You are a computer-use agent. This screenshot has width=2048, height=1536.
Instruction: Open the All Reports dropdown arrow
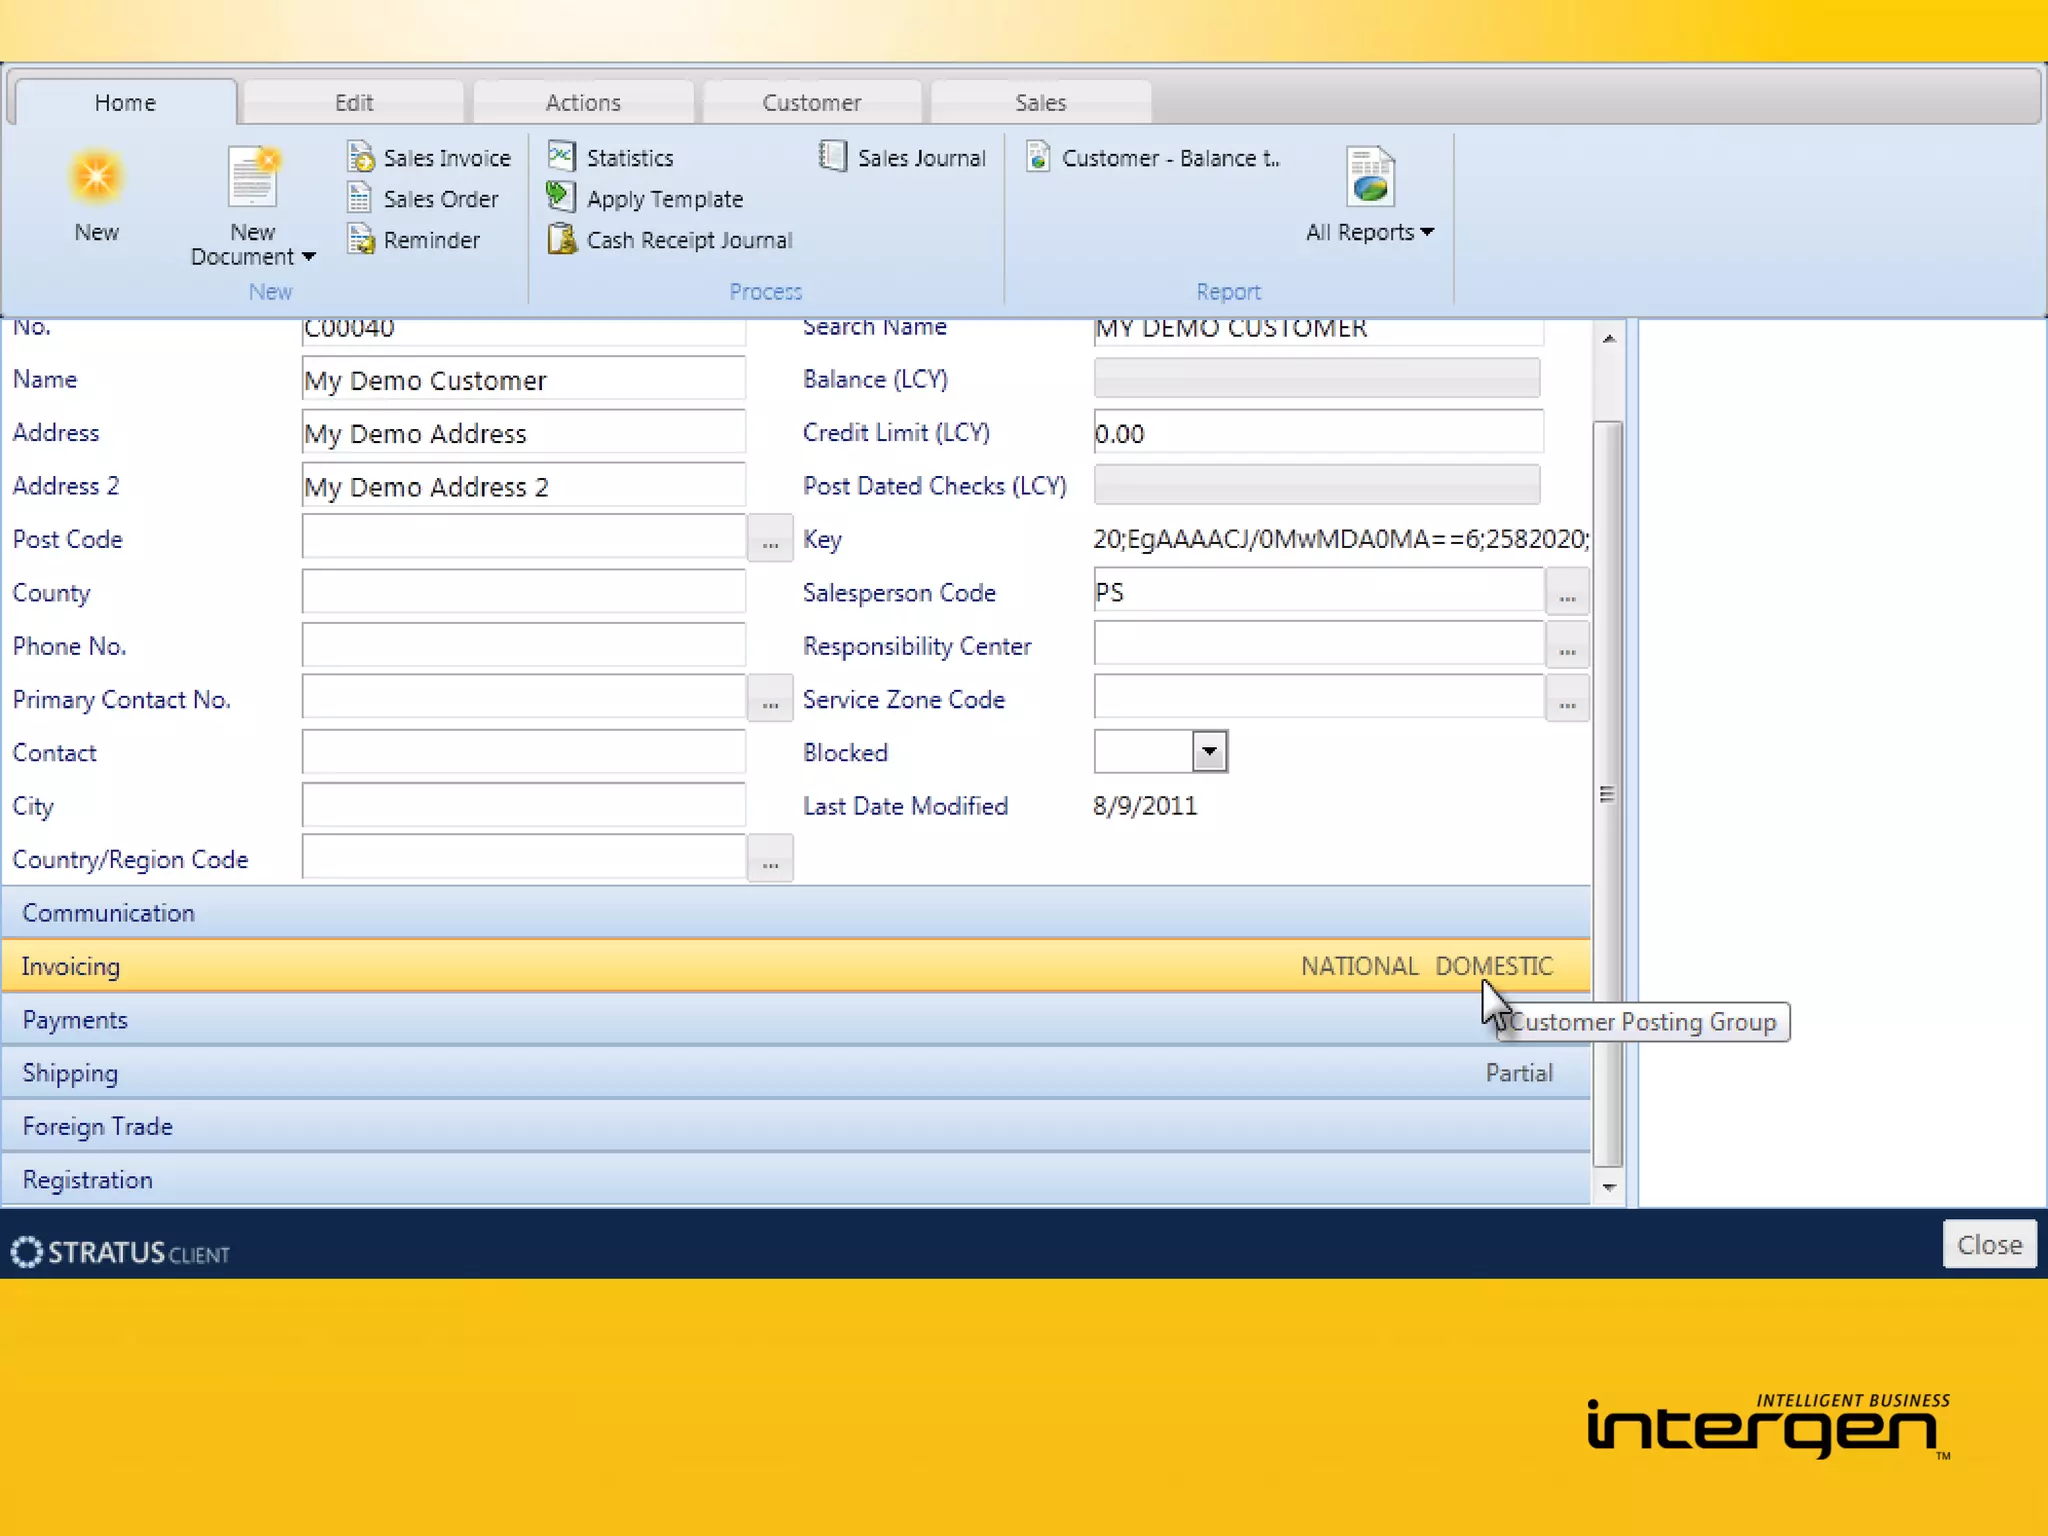point(1427,232)
